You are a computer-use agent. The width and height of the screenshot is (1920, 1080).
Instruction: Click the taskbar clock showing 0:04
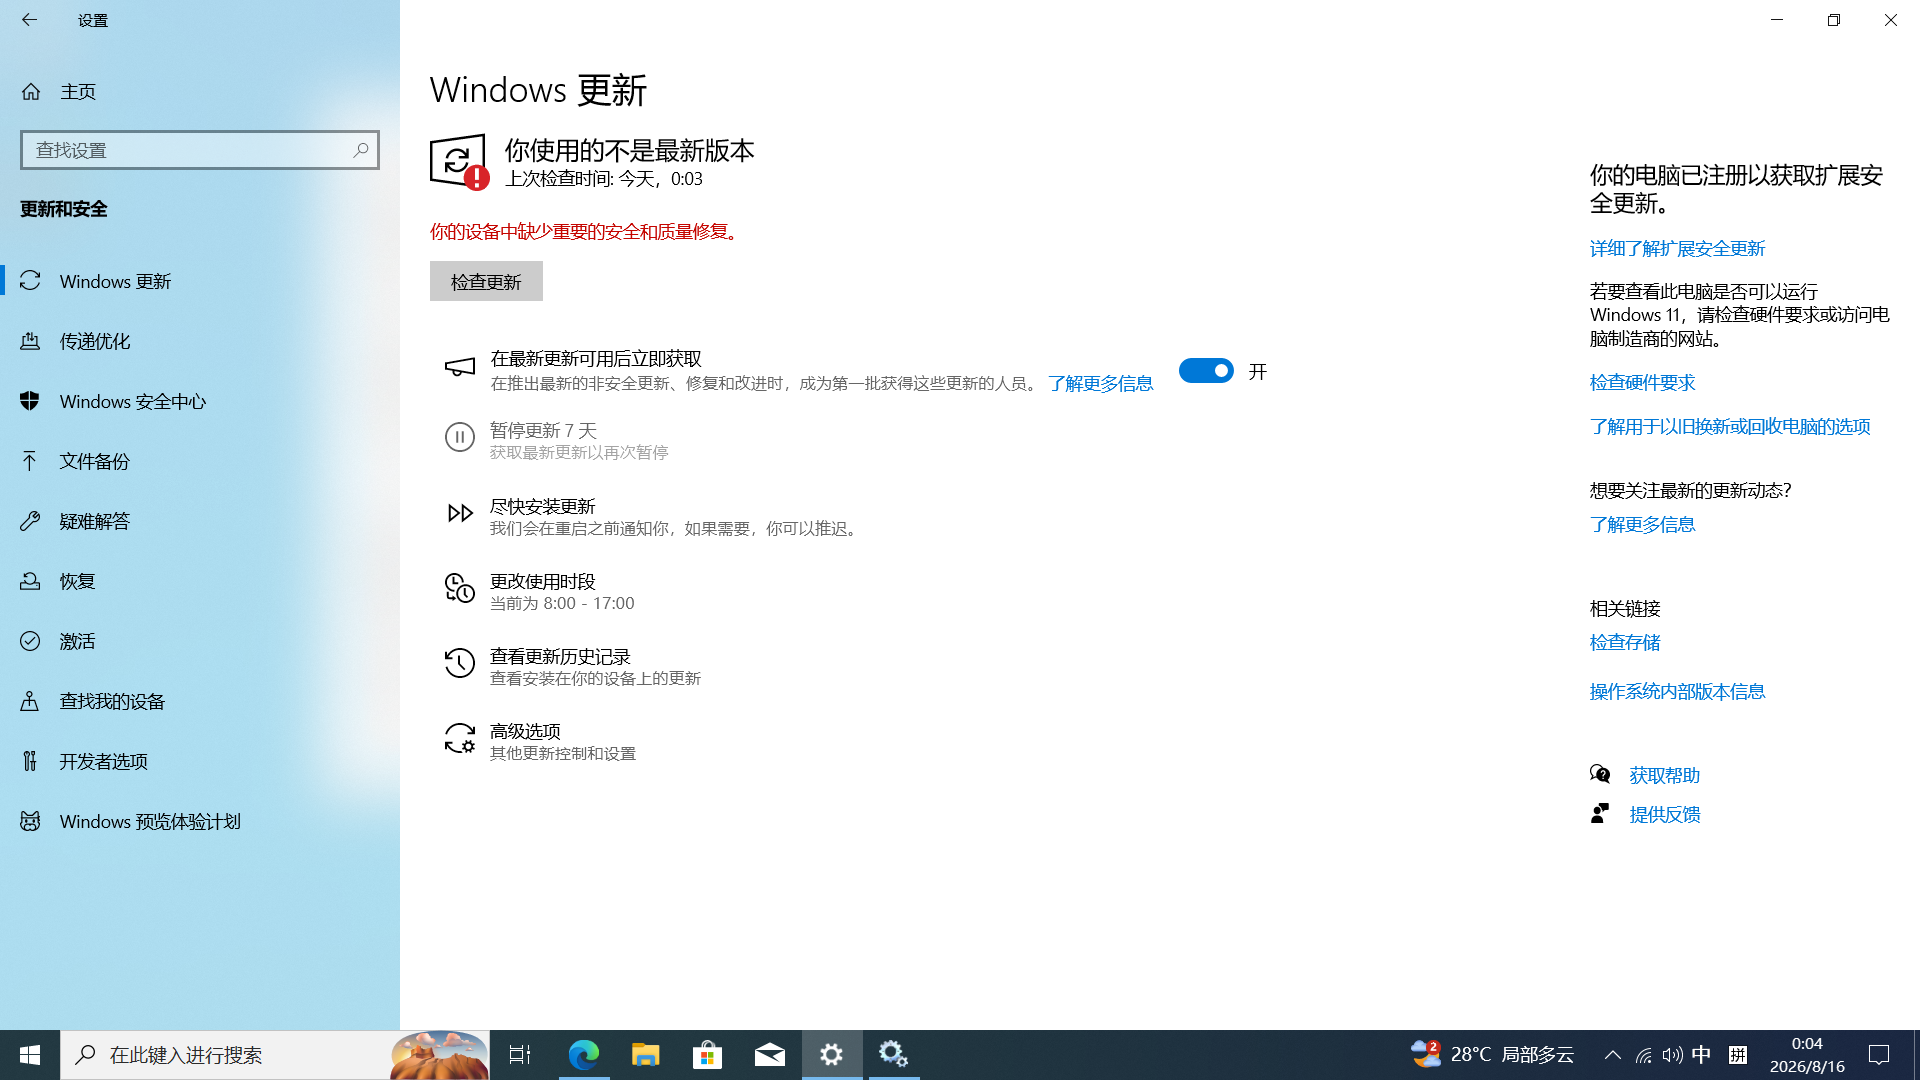pyautogui.click(x=1807, y=1054)
